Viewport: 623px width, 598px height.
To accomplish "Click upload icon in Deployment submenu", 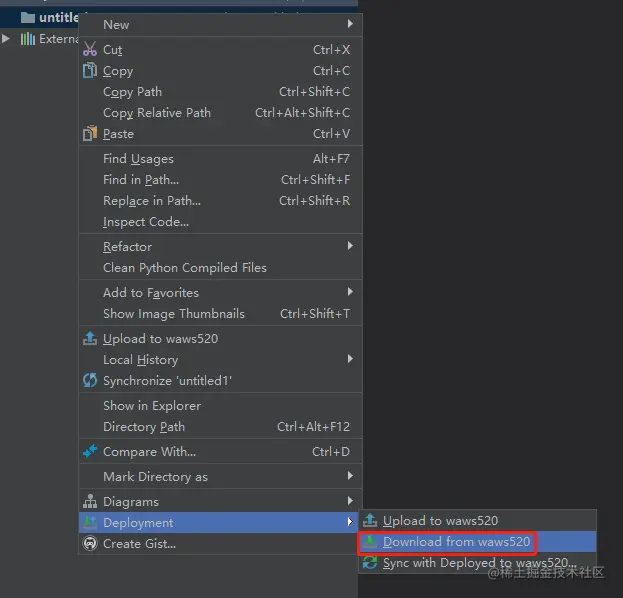I will (370, 520).
